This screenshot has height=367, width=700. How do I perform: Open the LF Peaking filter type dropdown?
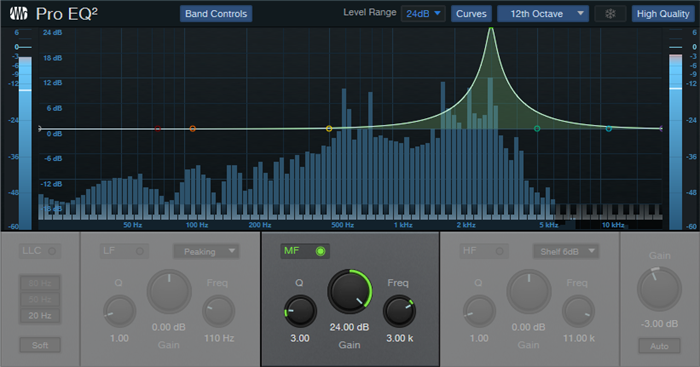pyautogui.click(x=206, y=251)
